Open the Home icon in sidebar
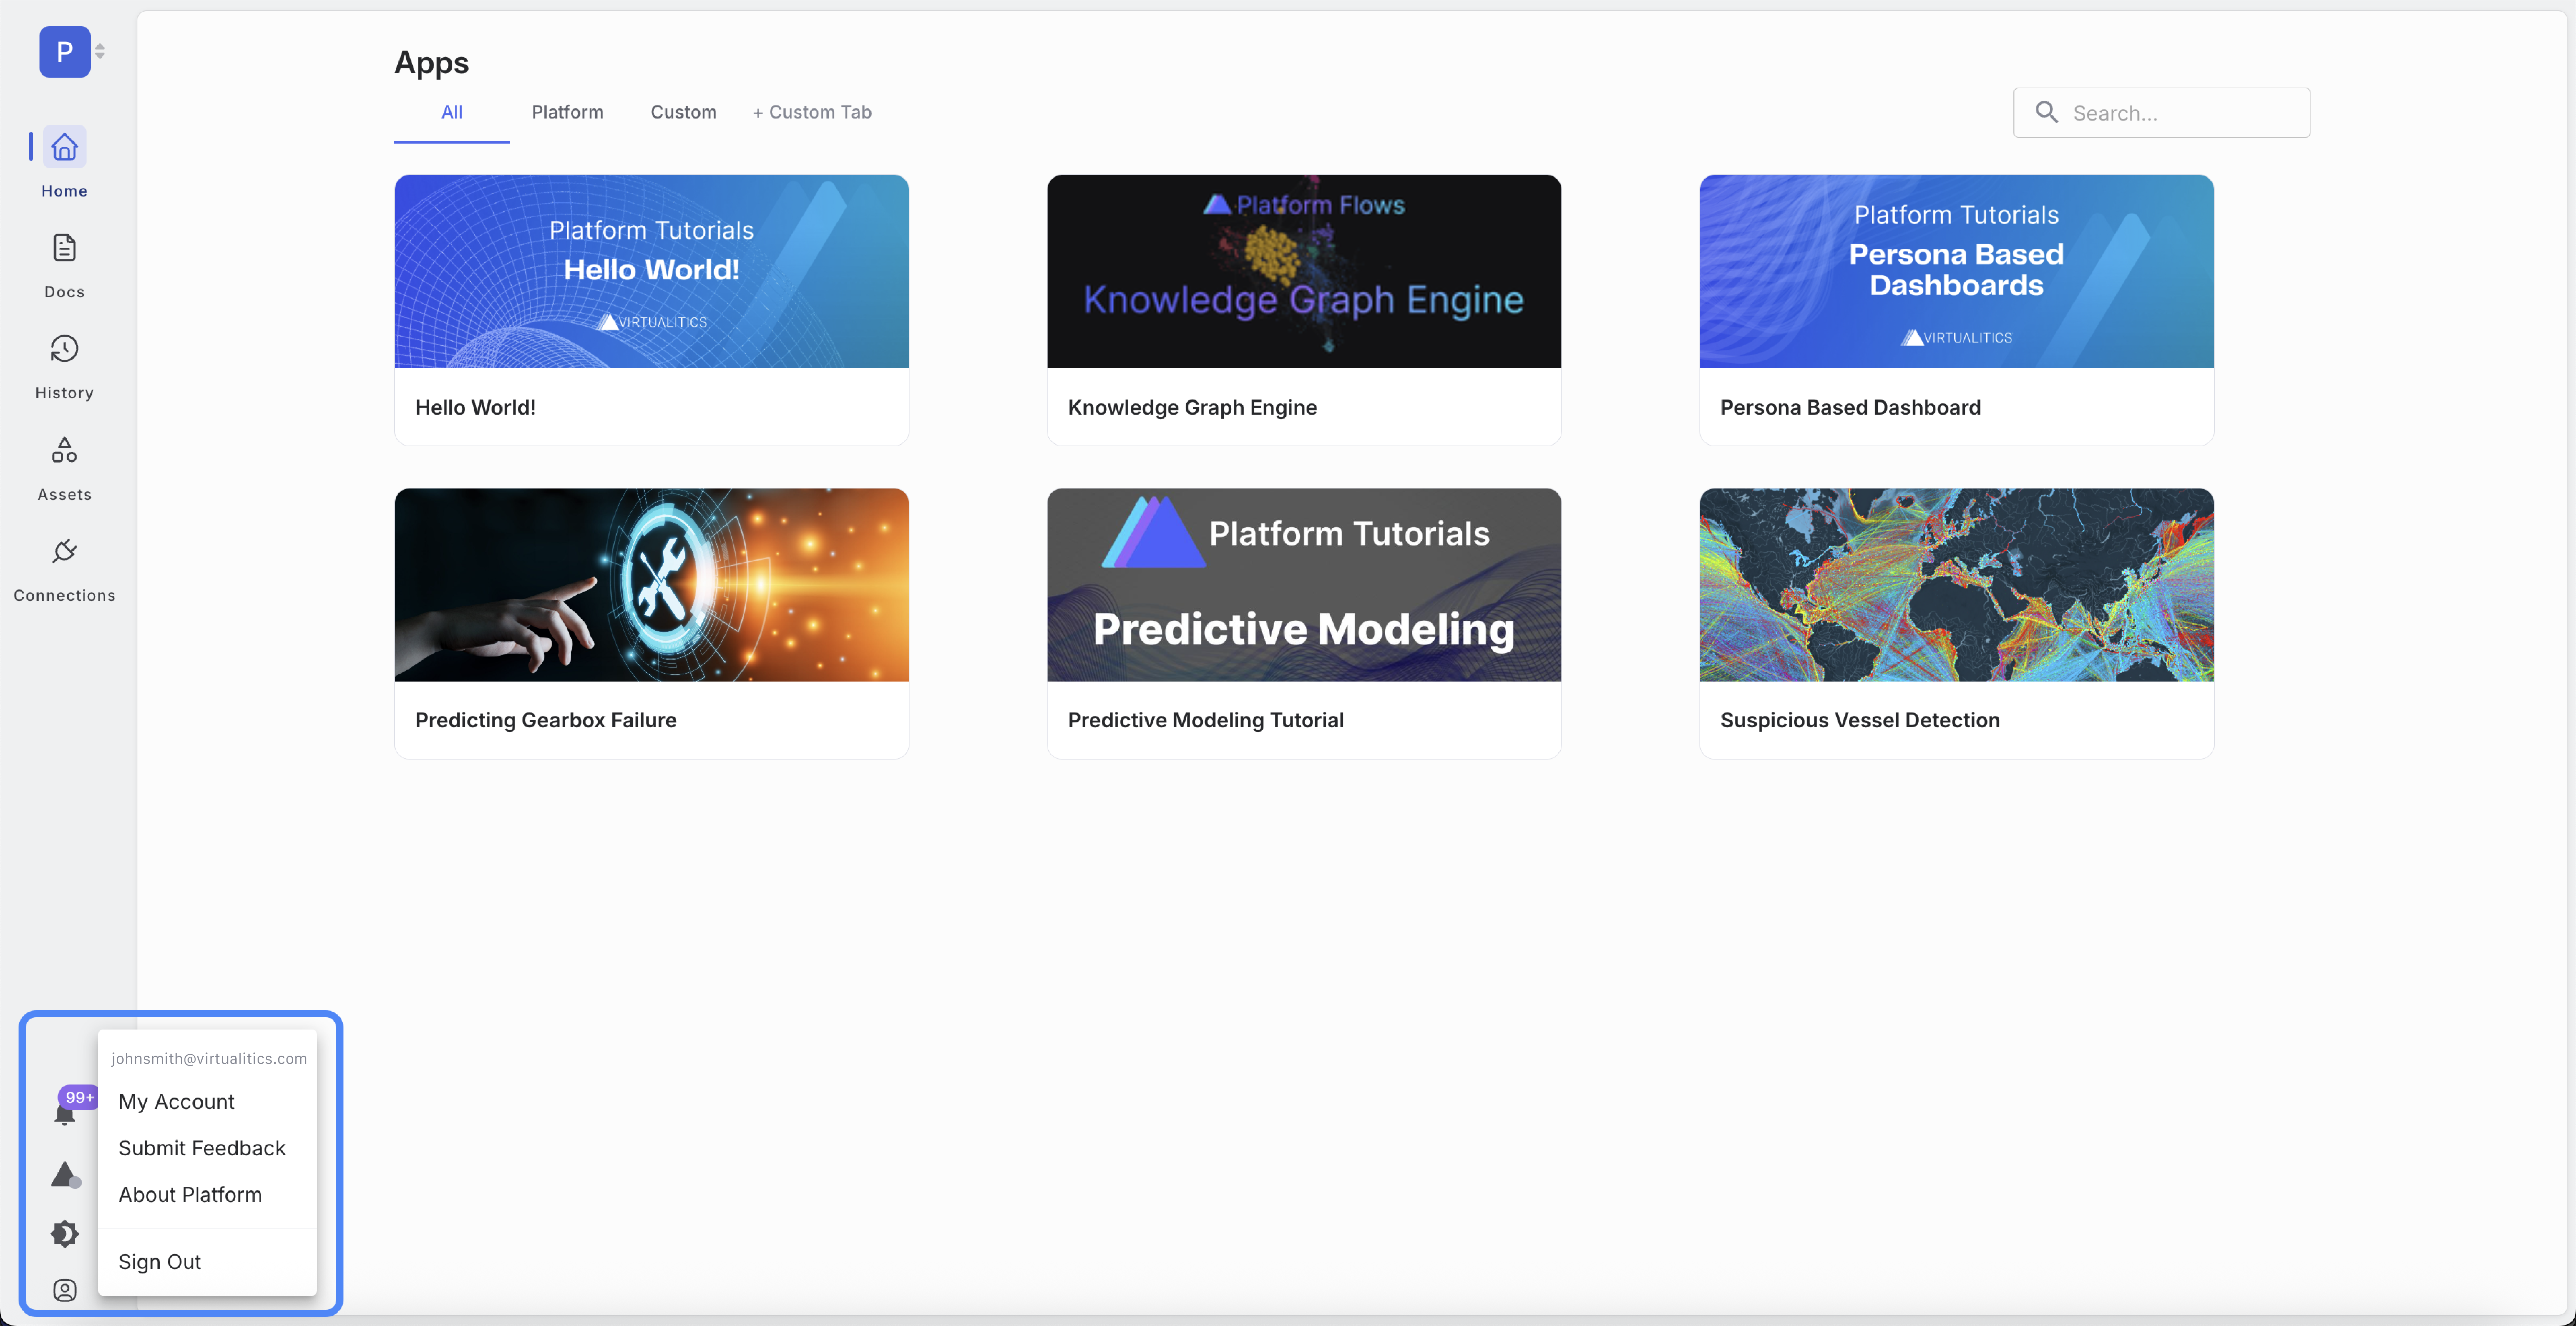Image resolution: width=2576 pixels, height=1326 pixels. (65, 147)
